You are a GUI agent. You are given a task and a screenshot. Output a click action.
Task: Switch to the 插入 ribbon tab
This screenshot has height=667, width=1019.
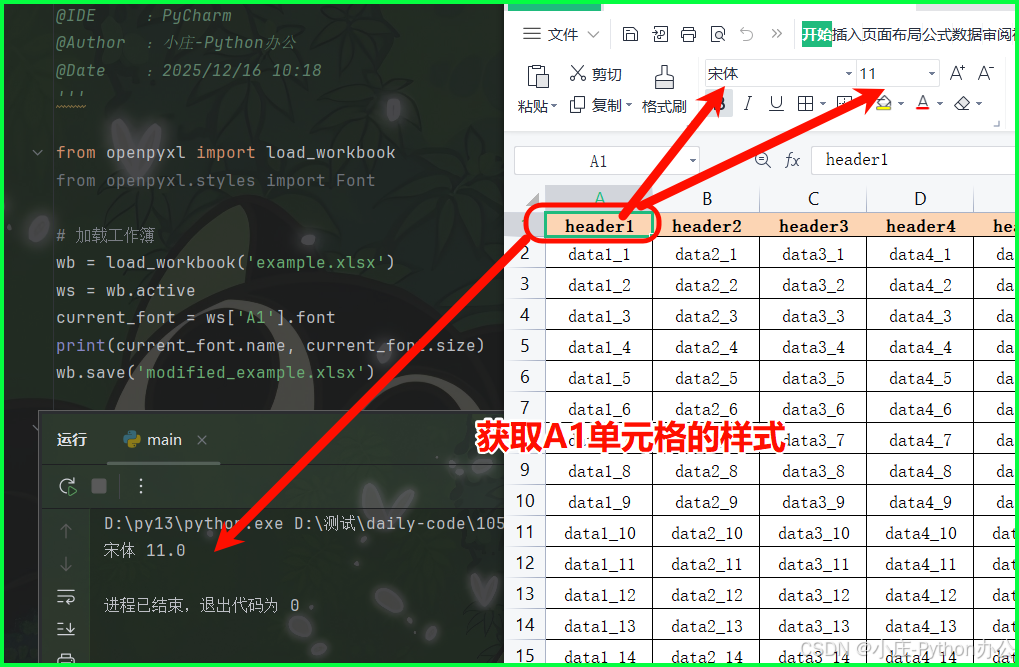click(846, 34)
